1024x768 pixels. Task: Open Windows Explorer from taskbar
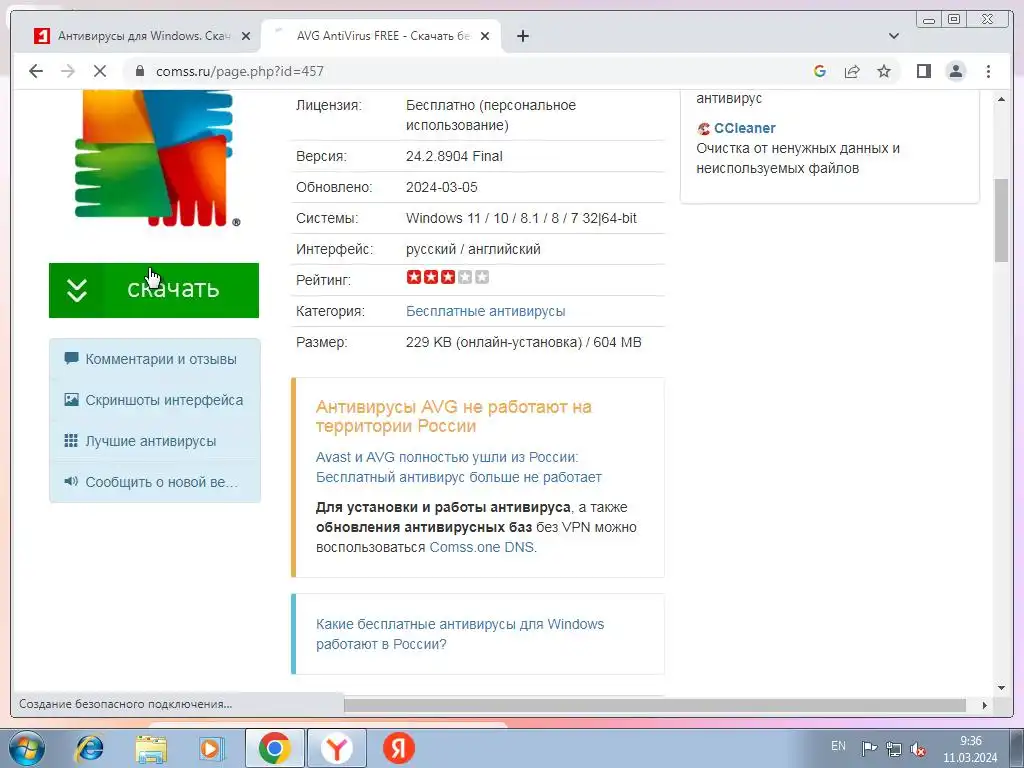coord(151,748)
